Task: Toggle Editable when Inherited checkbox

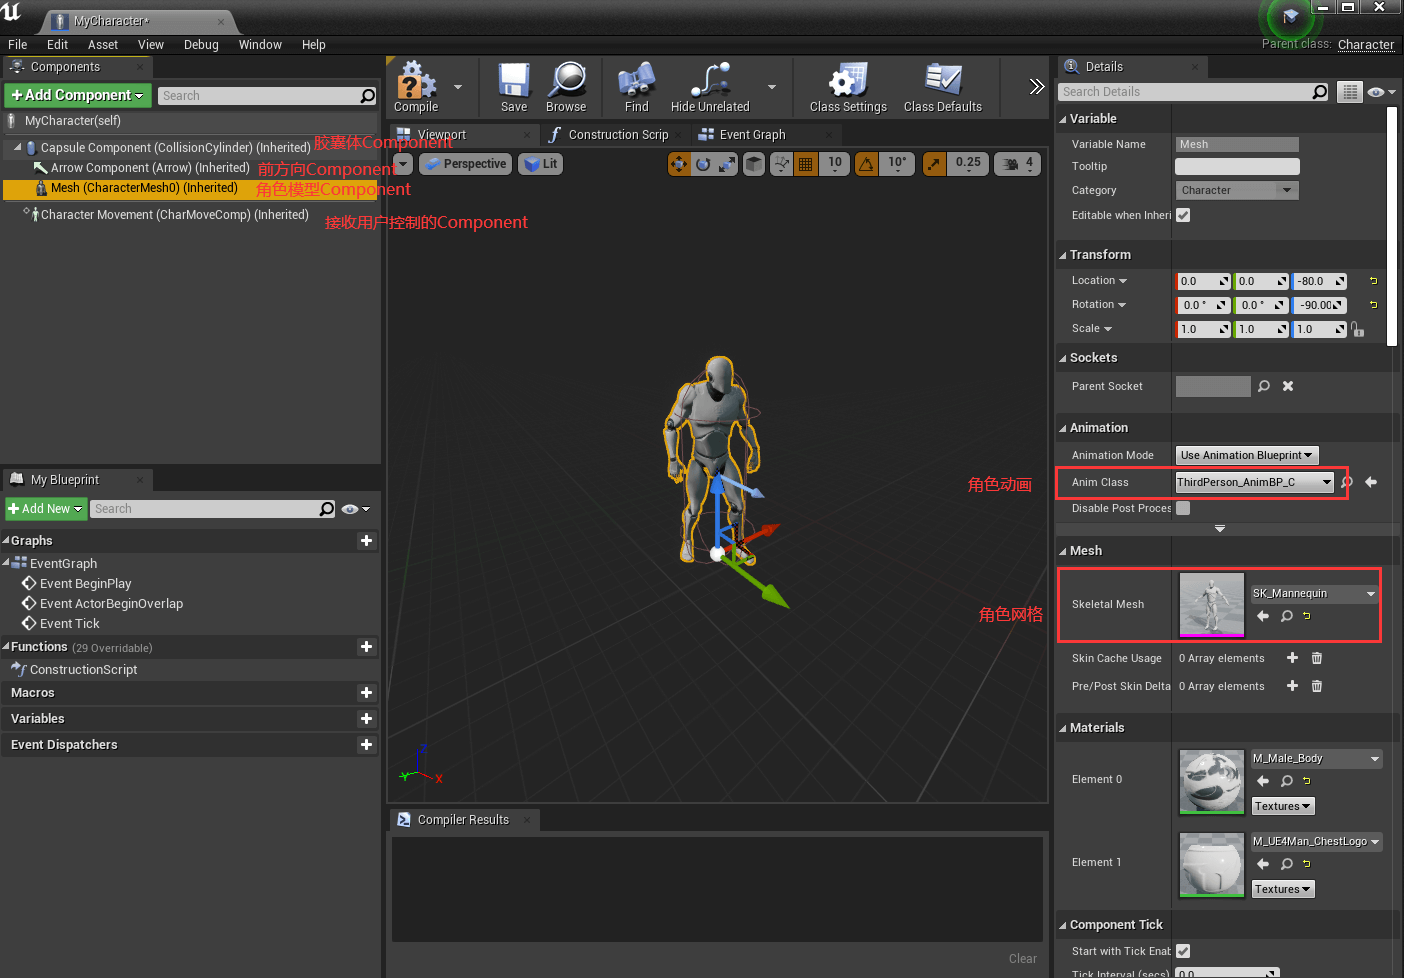Action: coord(1183,215)
